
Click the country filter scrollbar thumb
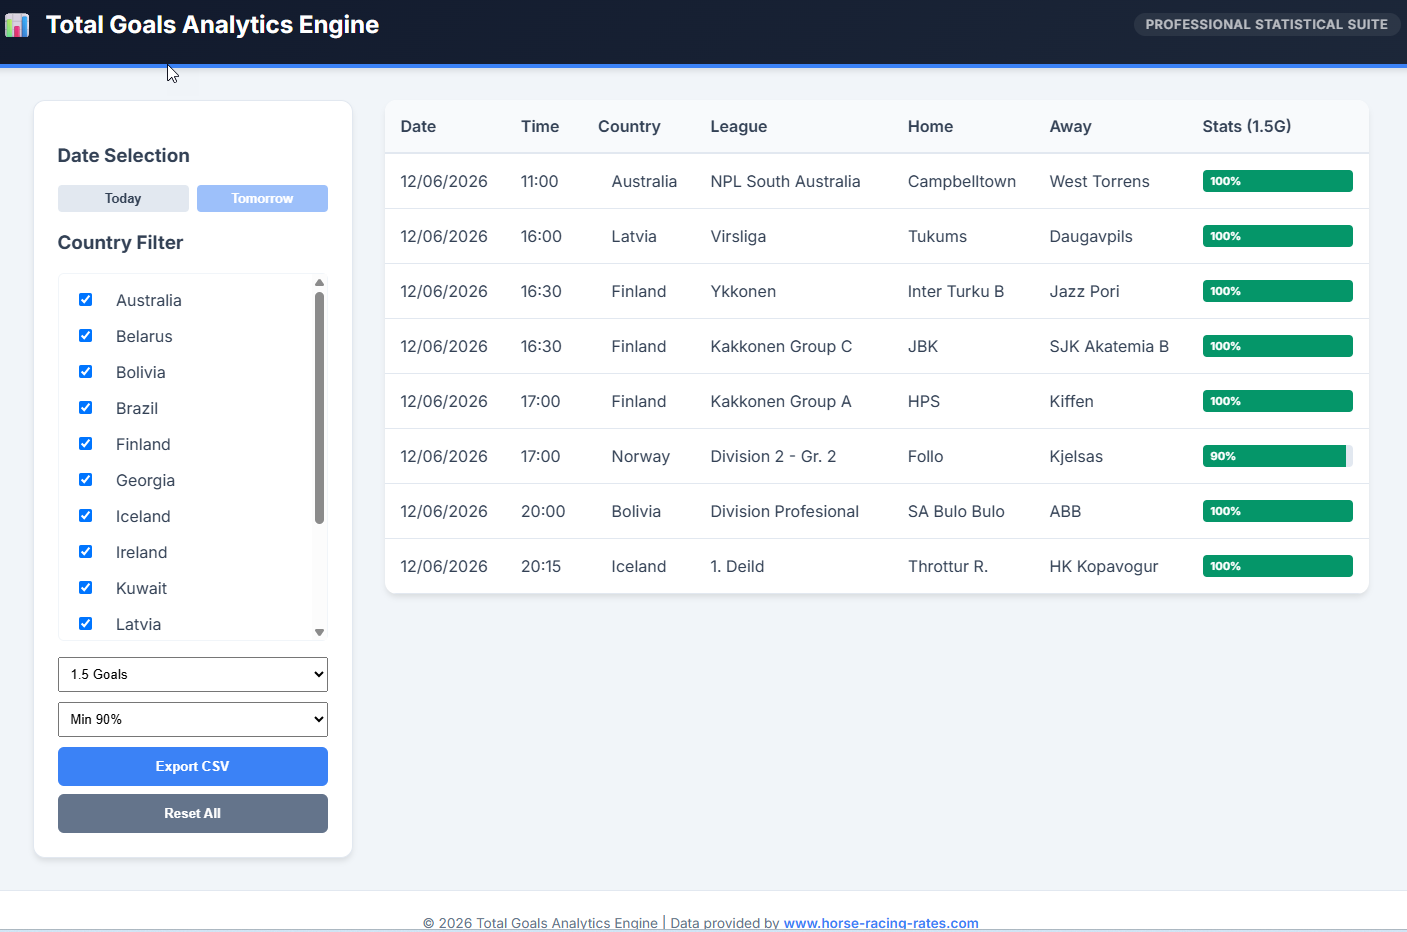coord(319,408)
